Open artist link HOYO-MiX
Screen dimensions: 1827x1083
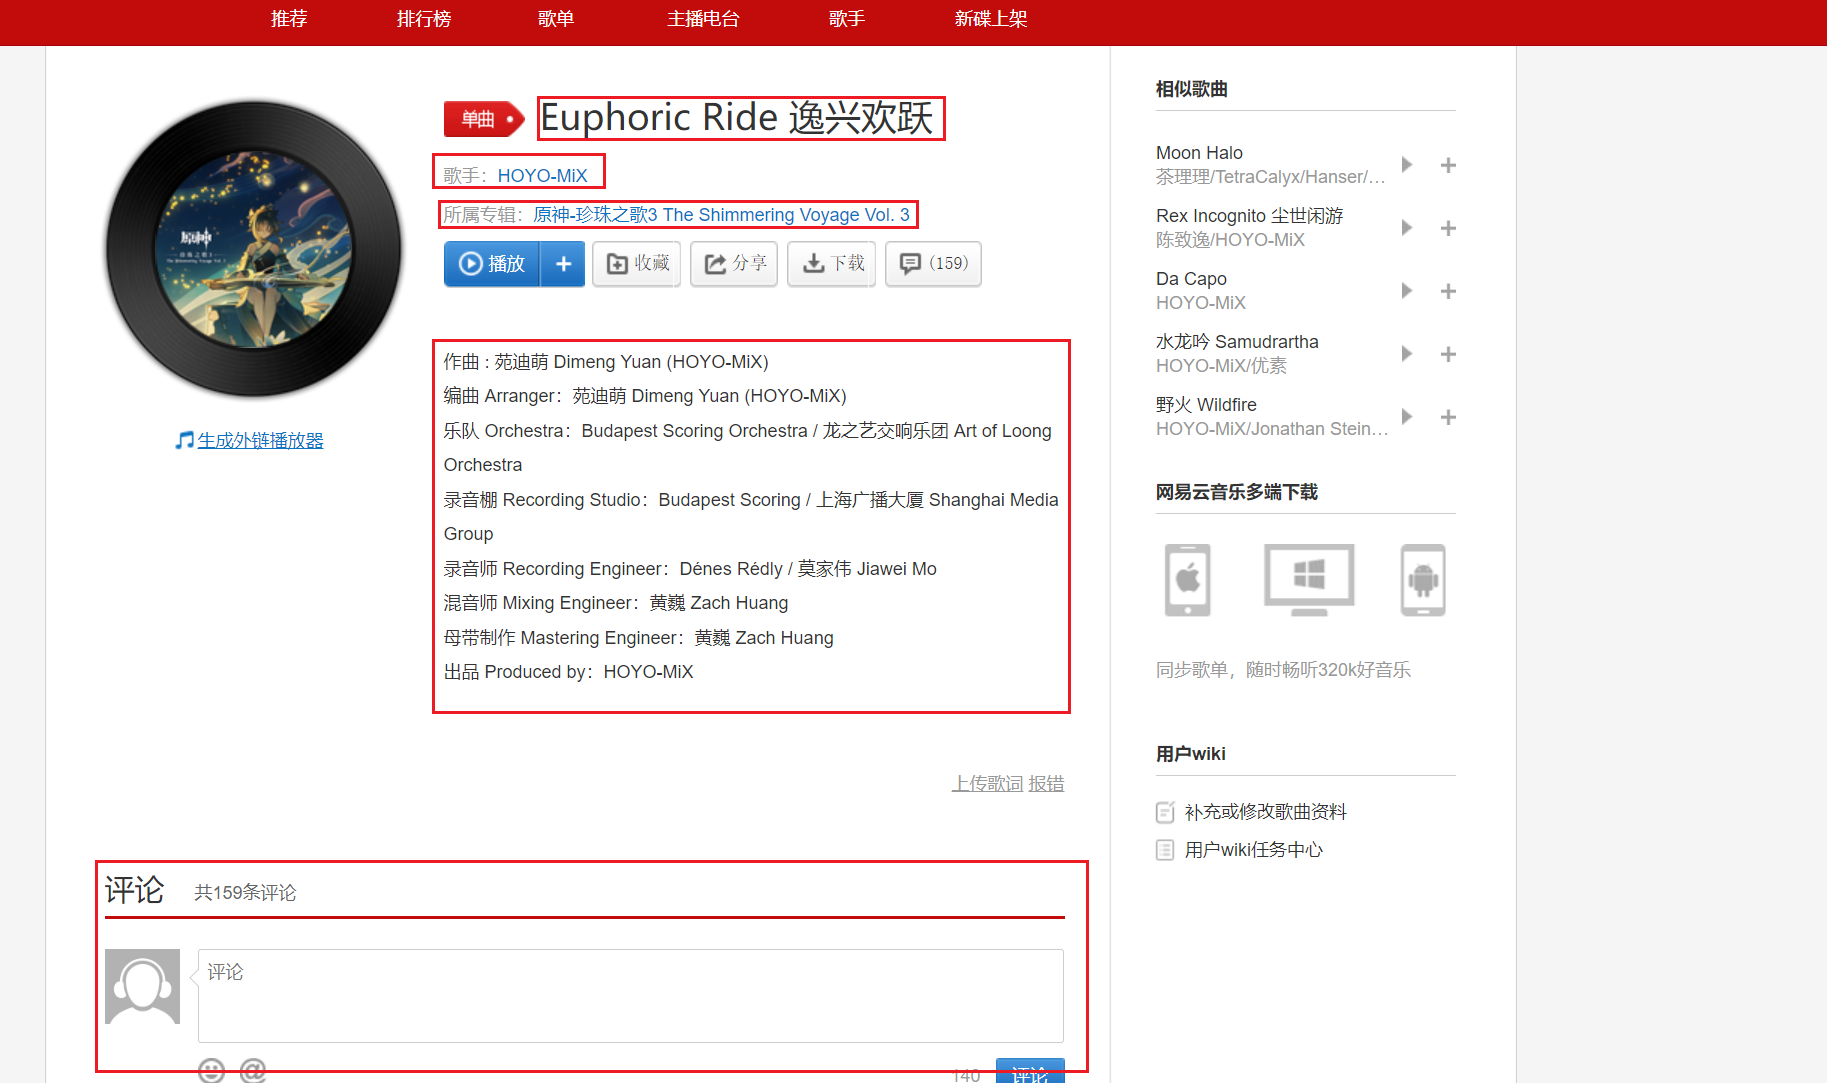click(x=542, y=176)
